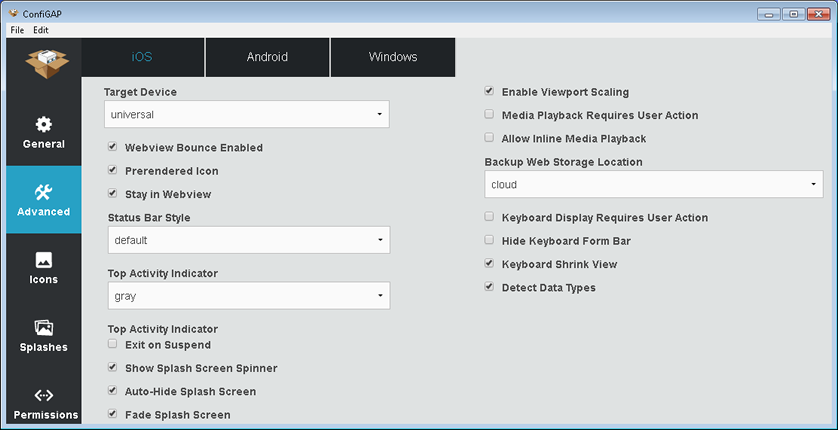The height and width of the screenshot is (430, 838).
Task: Disable Detect Data Types checkbox
Action: tap(489, 286)
